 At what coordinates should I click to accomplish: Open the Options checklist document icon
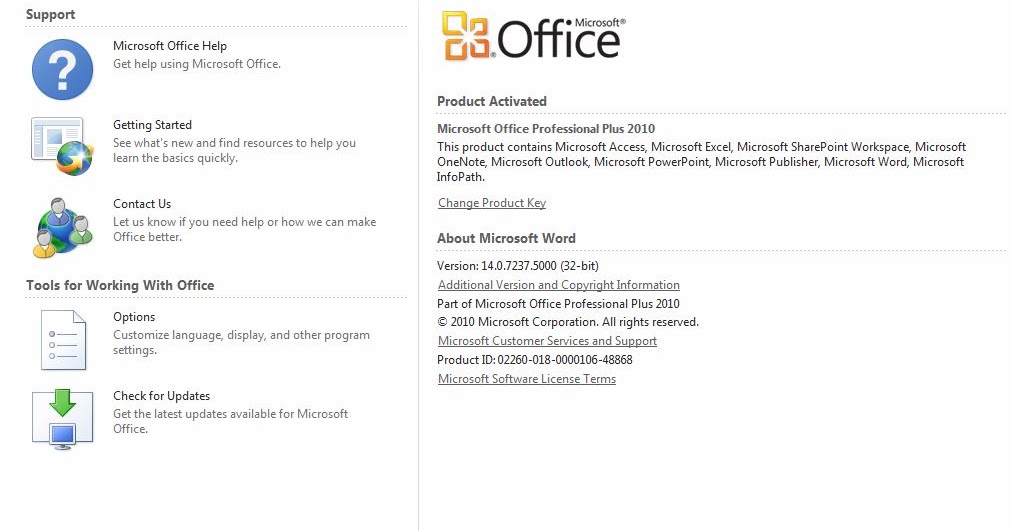point(62,339)
